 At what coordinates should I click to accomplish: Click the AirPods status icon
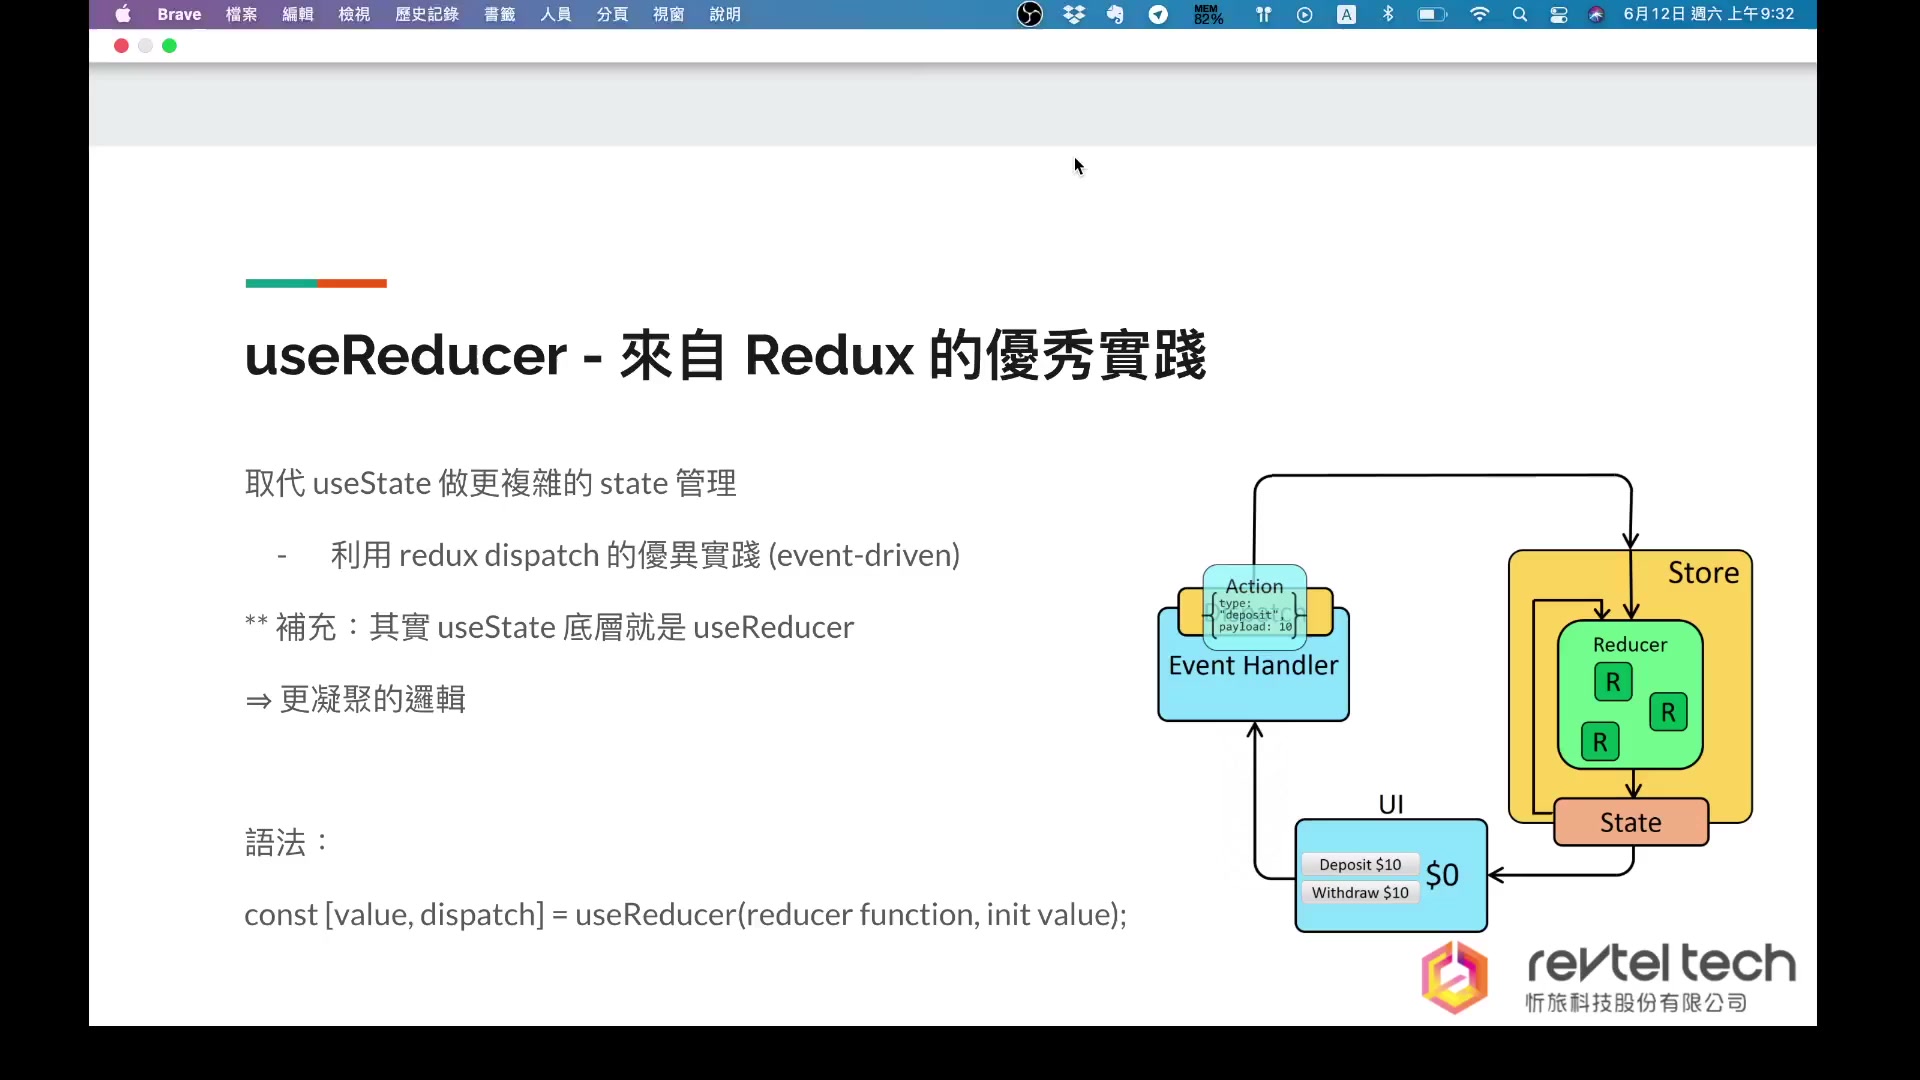point(1263,14)
